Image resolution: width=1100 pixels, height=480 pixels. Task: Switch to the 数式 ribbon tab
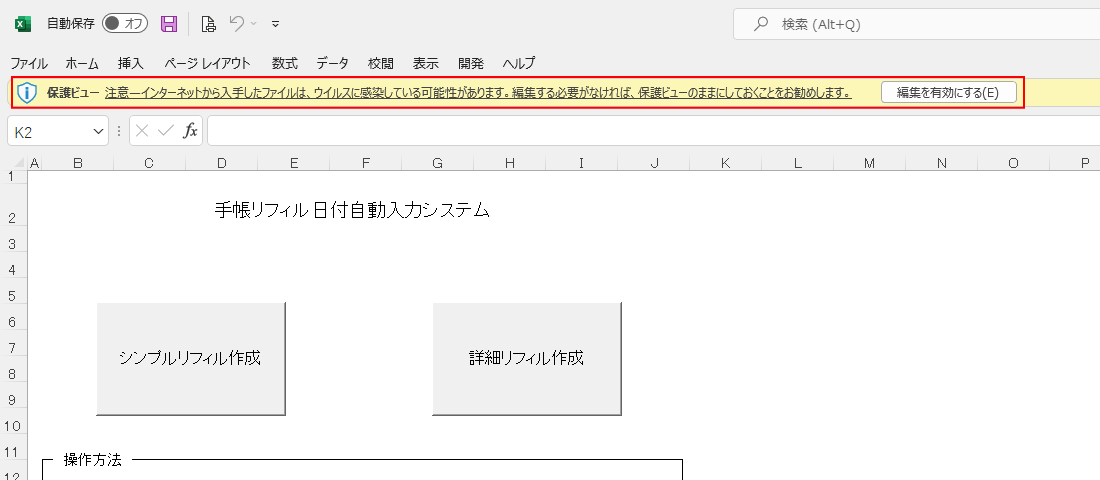285,63
